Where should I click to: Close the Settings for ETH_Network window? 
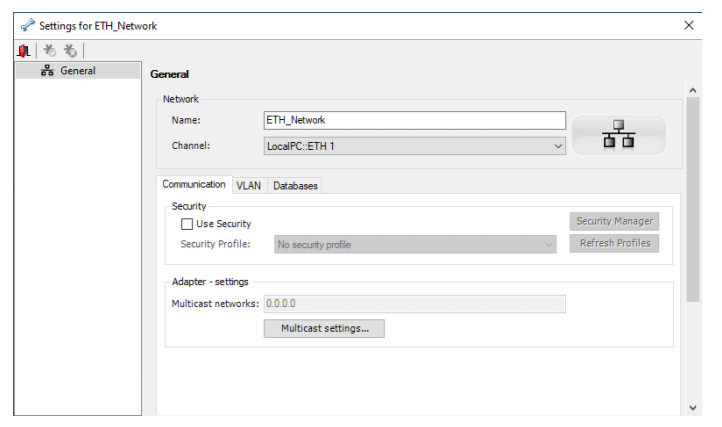pyautogui.click(x=688, y=25)
